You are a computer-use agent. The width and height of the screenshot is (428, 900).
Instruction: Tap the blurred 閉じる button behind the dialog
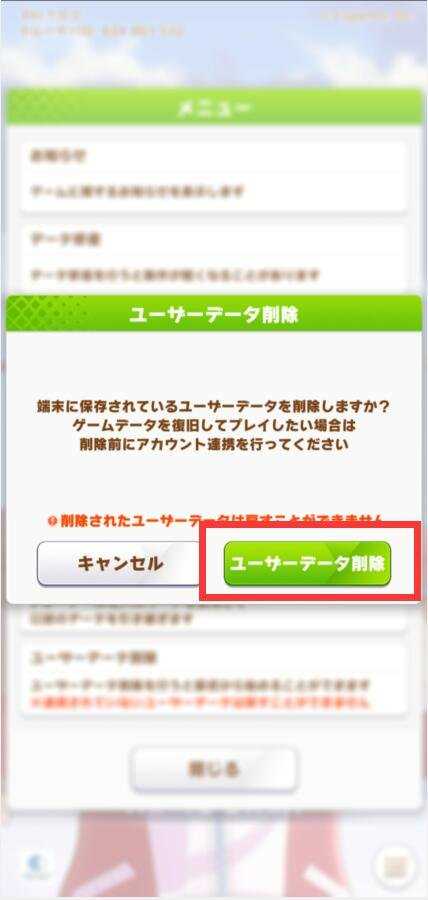[x=214, y=769]
